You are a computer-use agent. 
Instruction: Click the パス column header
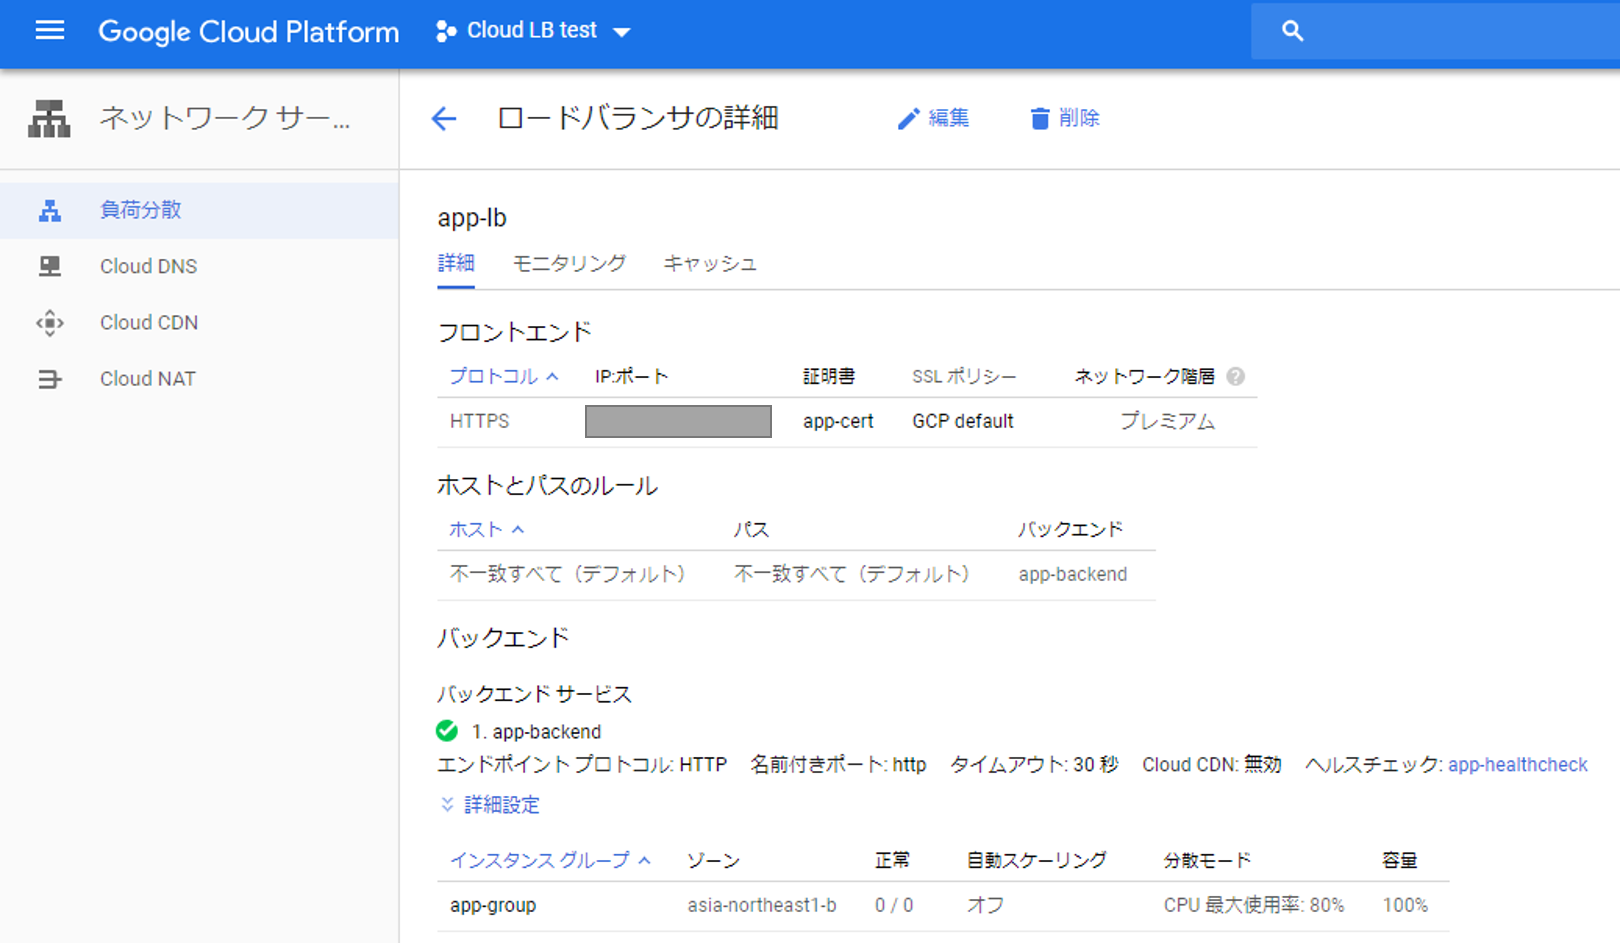click(751, 529)
